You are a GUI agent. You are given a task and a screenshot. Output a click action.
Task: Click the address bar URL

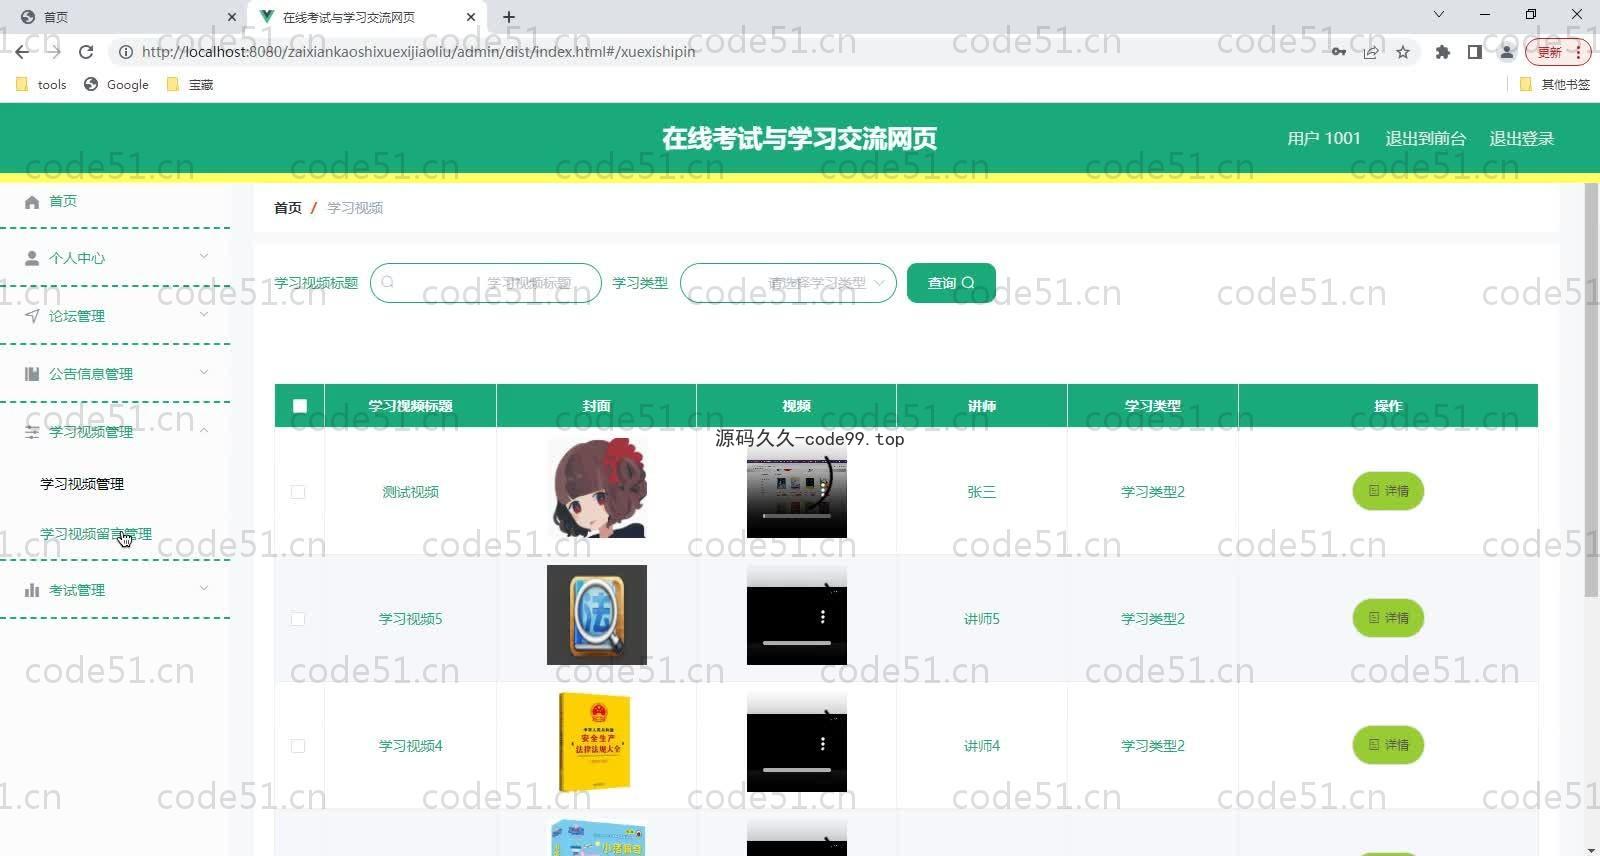[x=418, y=52]
